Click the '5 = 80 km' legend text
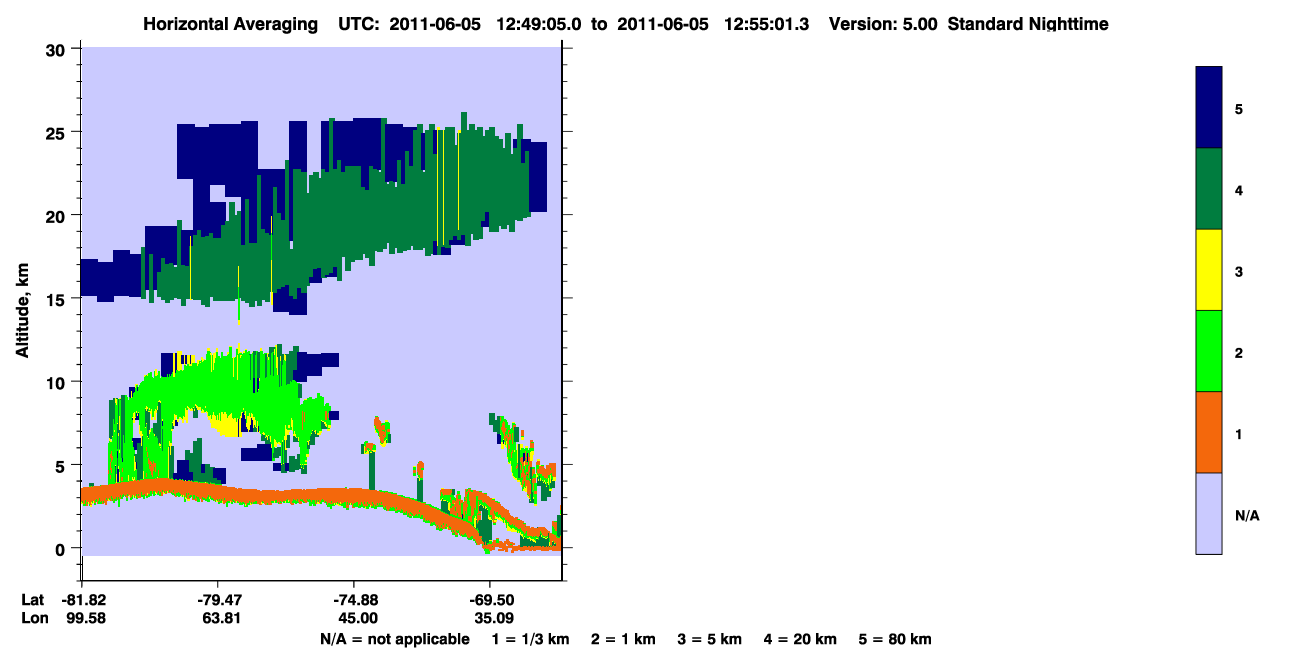This screenshot has width=1300, height=667. [895, 639]
